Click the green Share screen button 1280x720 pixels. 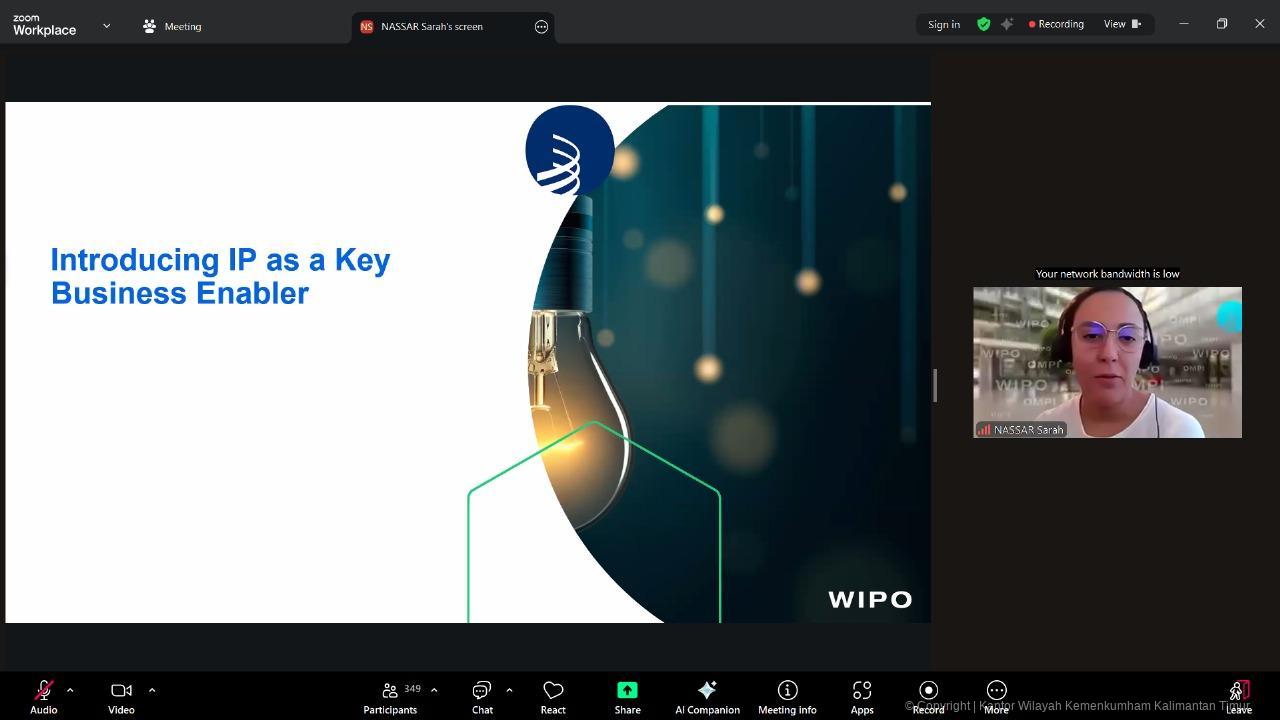click(x=627, y=697)
